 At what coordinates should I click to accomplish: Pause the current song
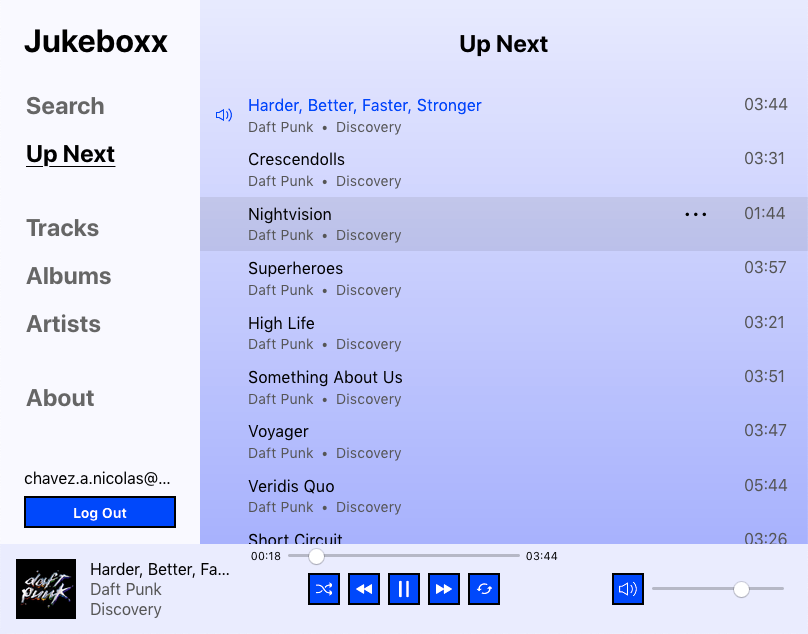404,589
